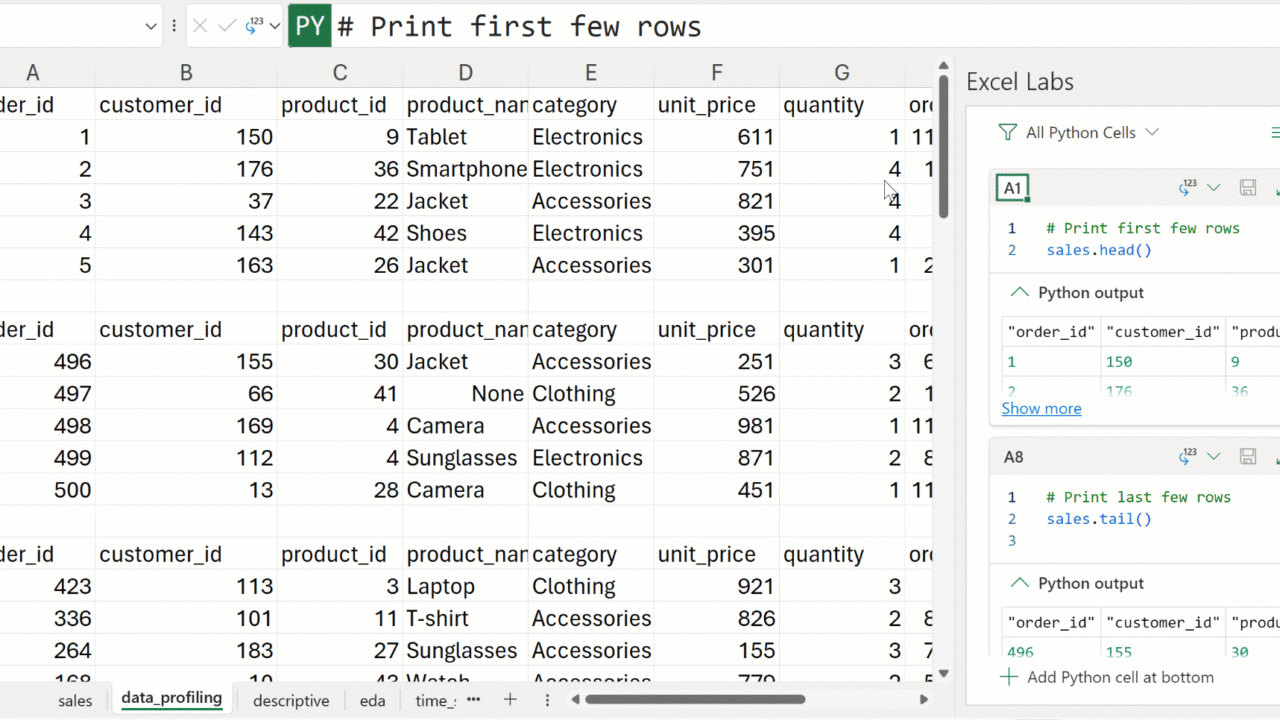1280x720 pixels.
Task: Save the A8 Python cell with disk icon
Action: click(x=1247, y=457)
